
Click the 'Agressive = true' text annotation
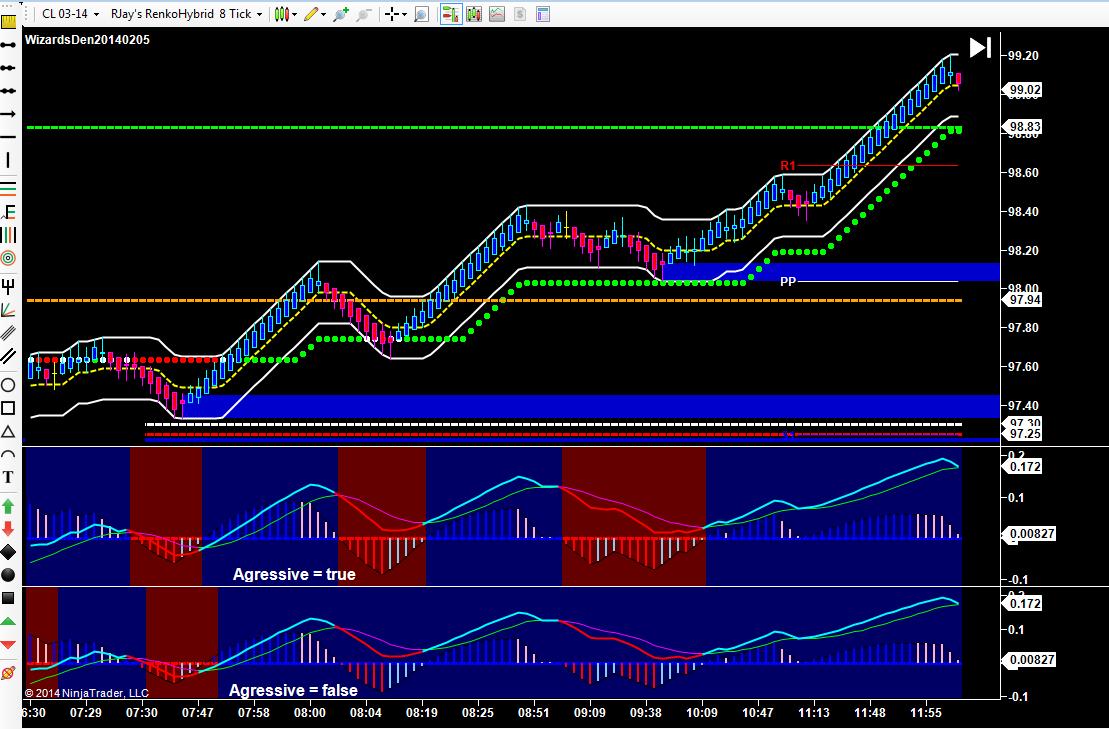[294, 574]
